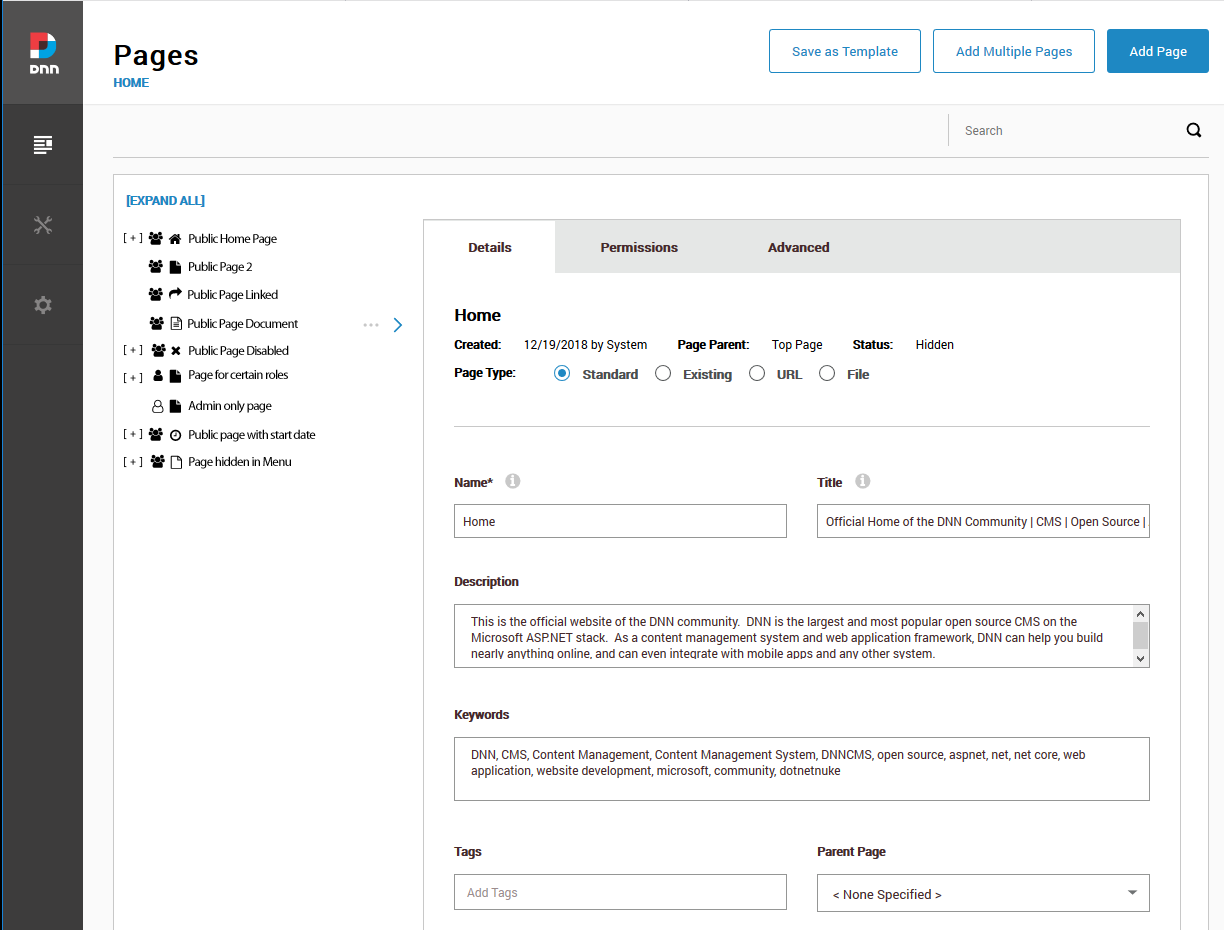Select Public Home Page in the tree
Image resolution: width=1224 pixels, height=930 pixels.
[232, 239]
